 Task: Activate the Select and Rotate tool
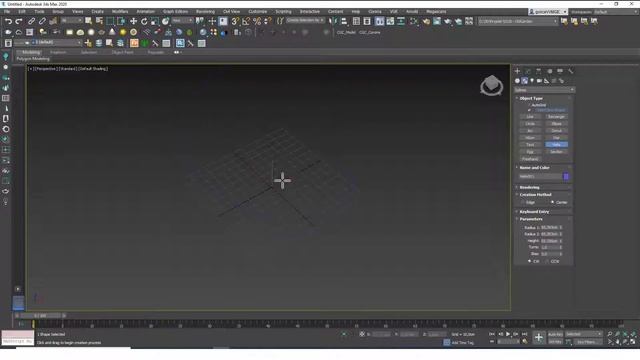tap(144, 21)
